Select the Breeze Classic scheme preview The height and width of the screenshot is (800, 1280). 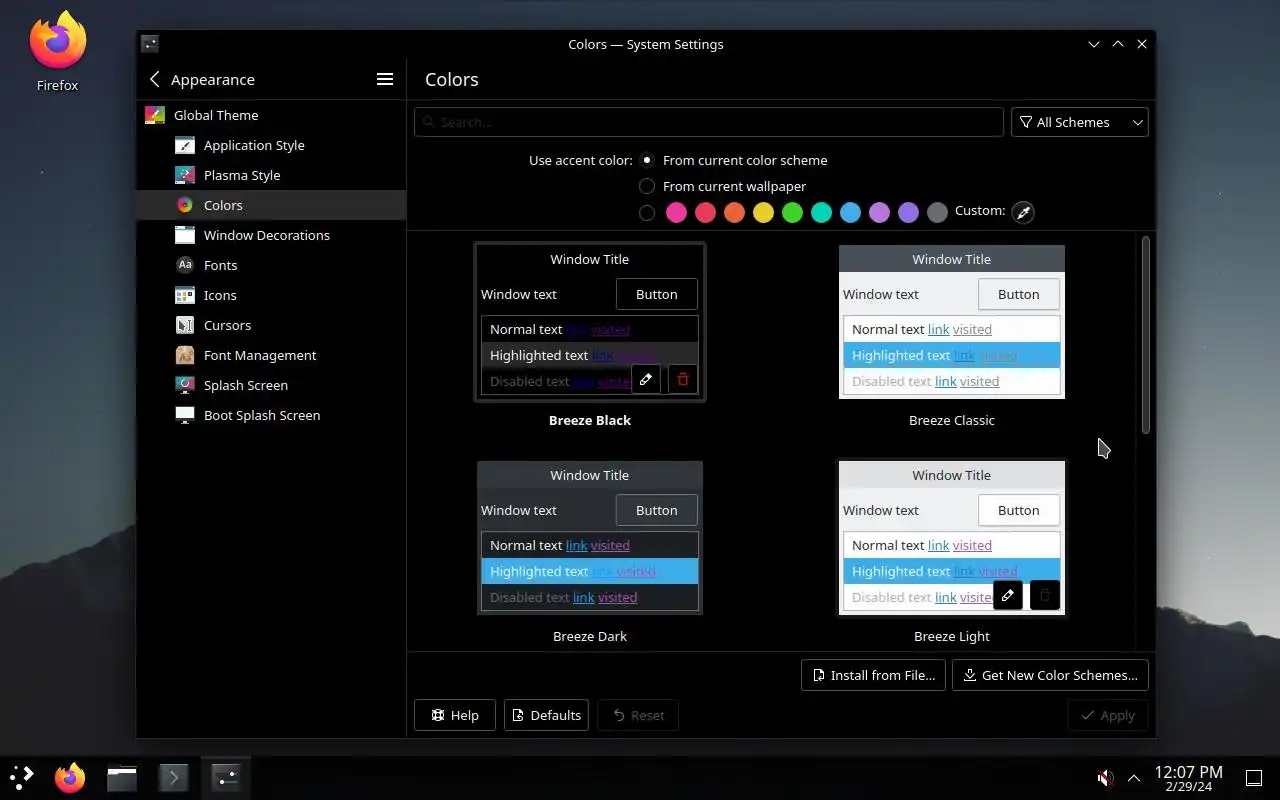pyautogui.click(x=952, y=322)
